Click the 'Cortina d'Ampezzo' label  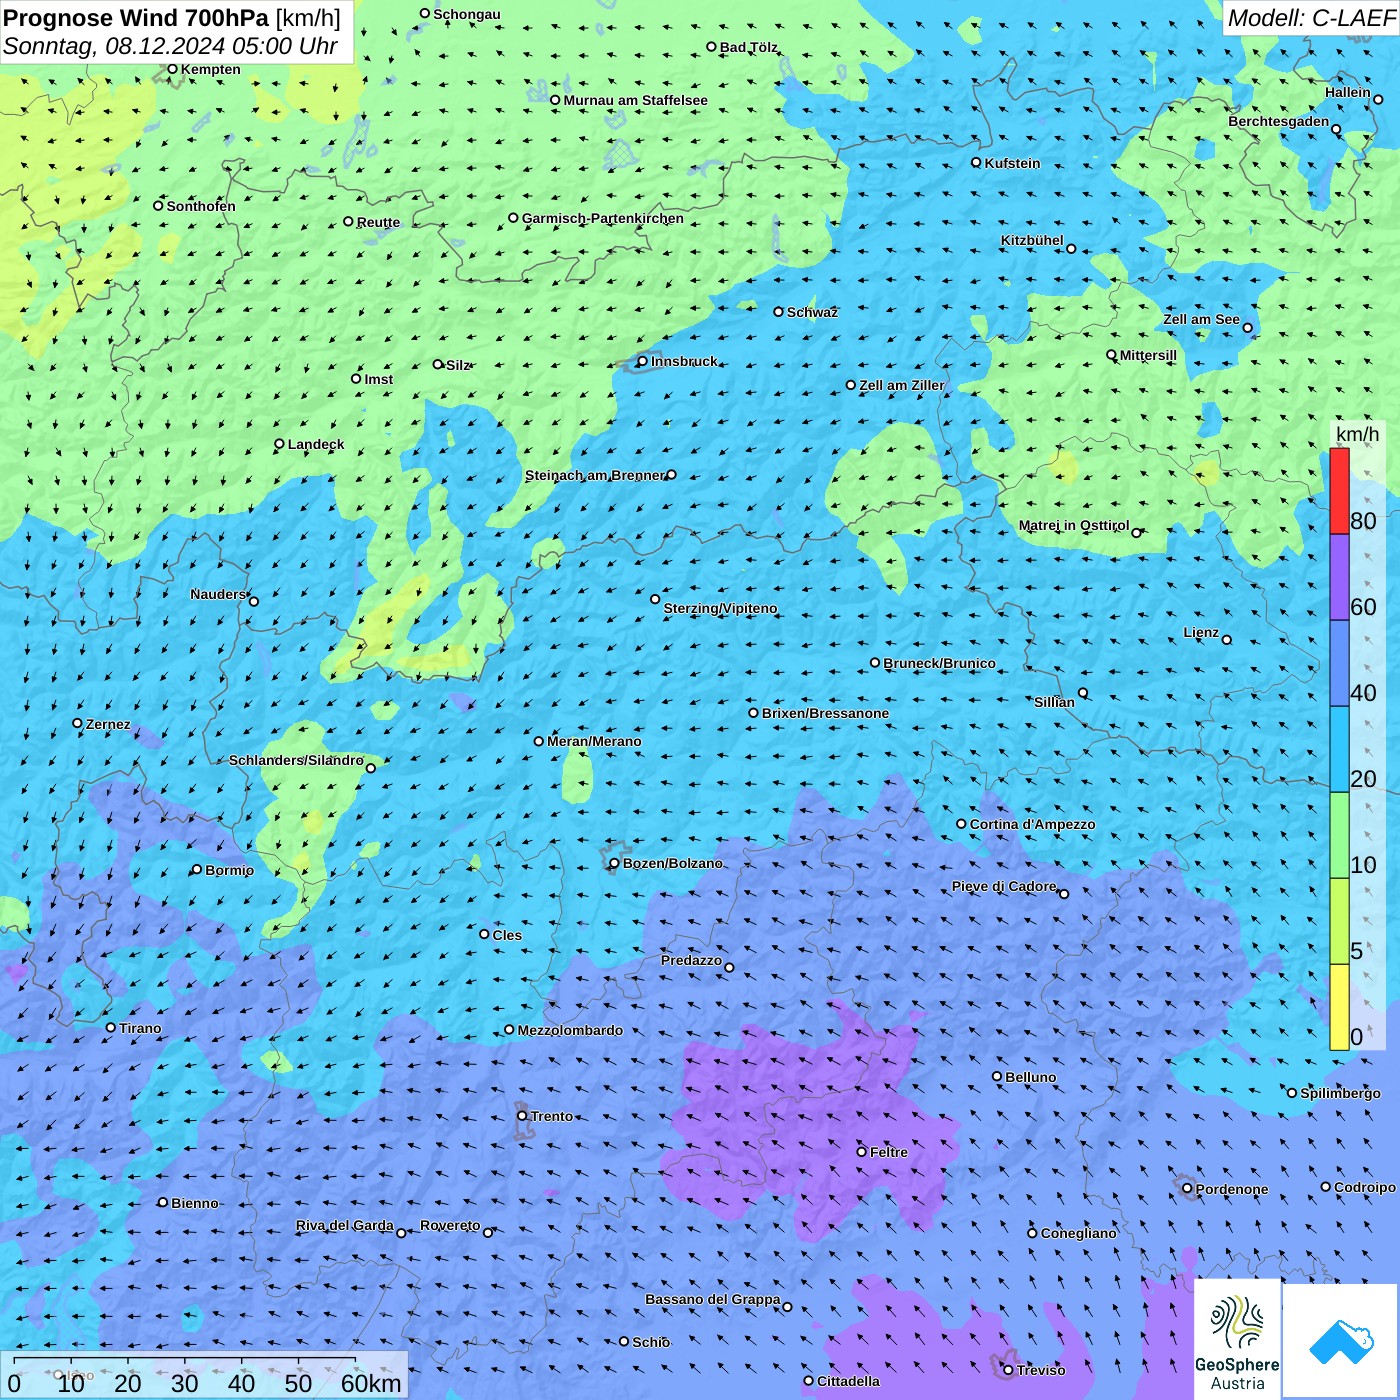pyautogui.click(x=1032, y=824)
